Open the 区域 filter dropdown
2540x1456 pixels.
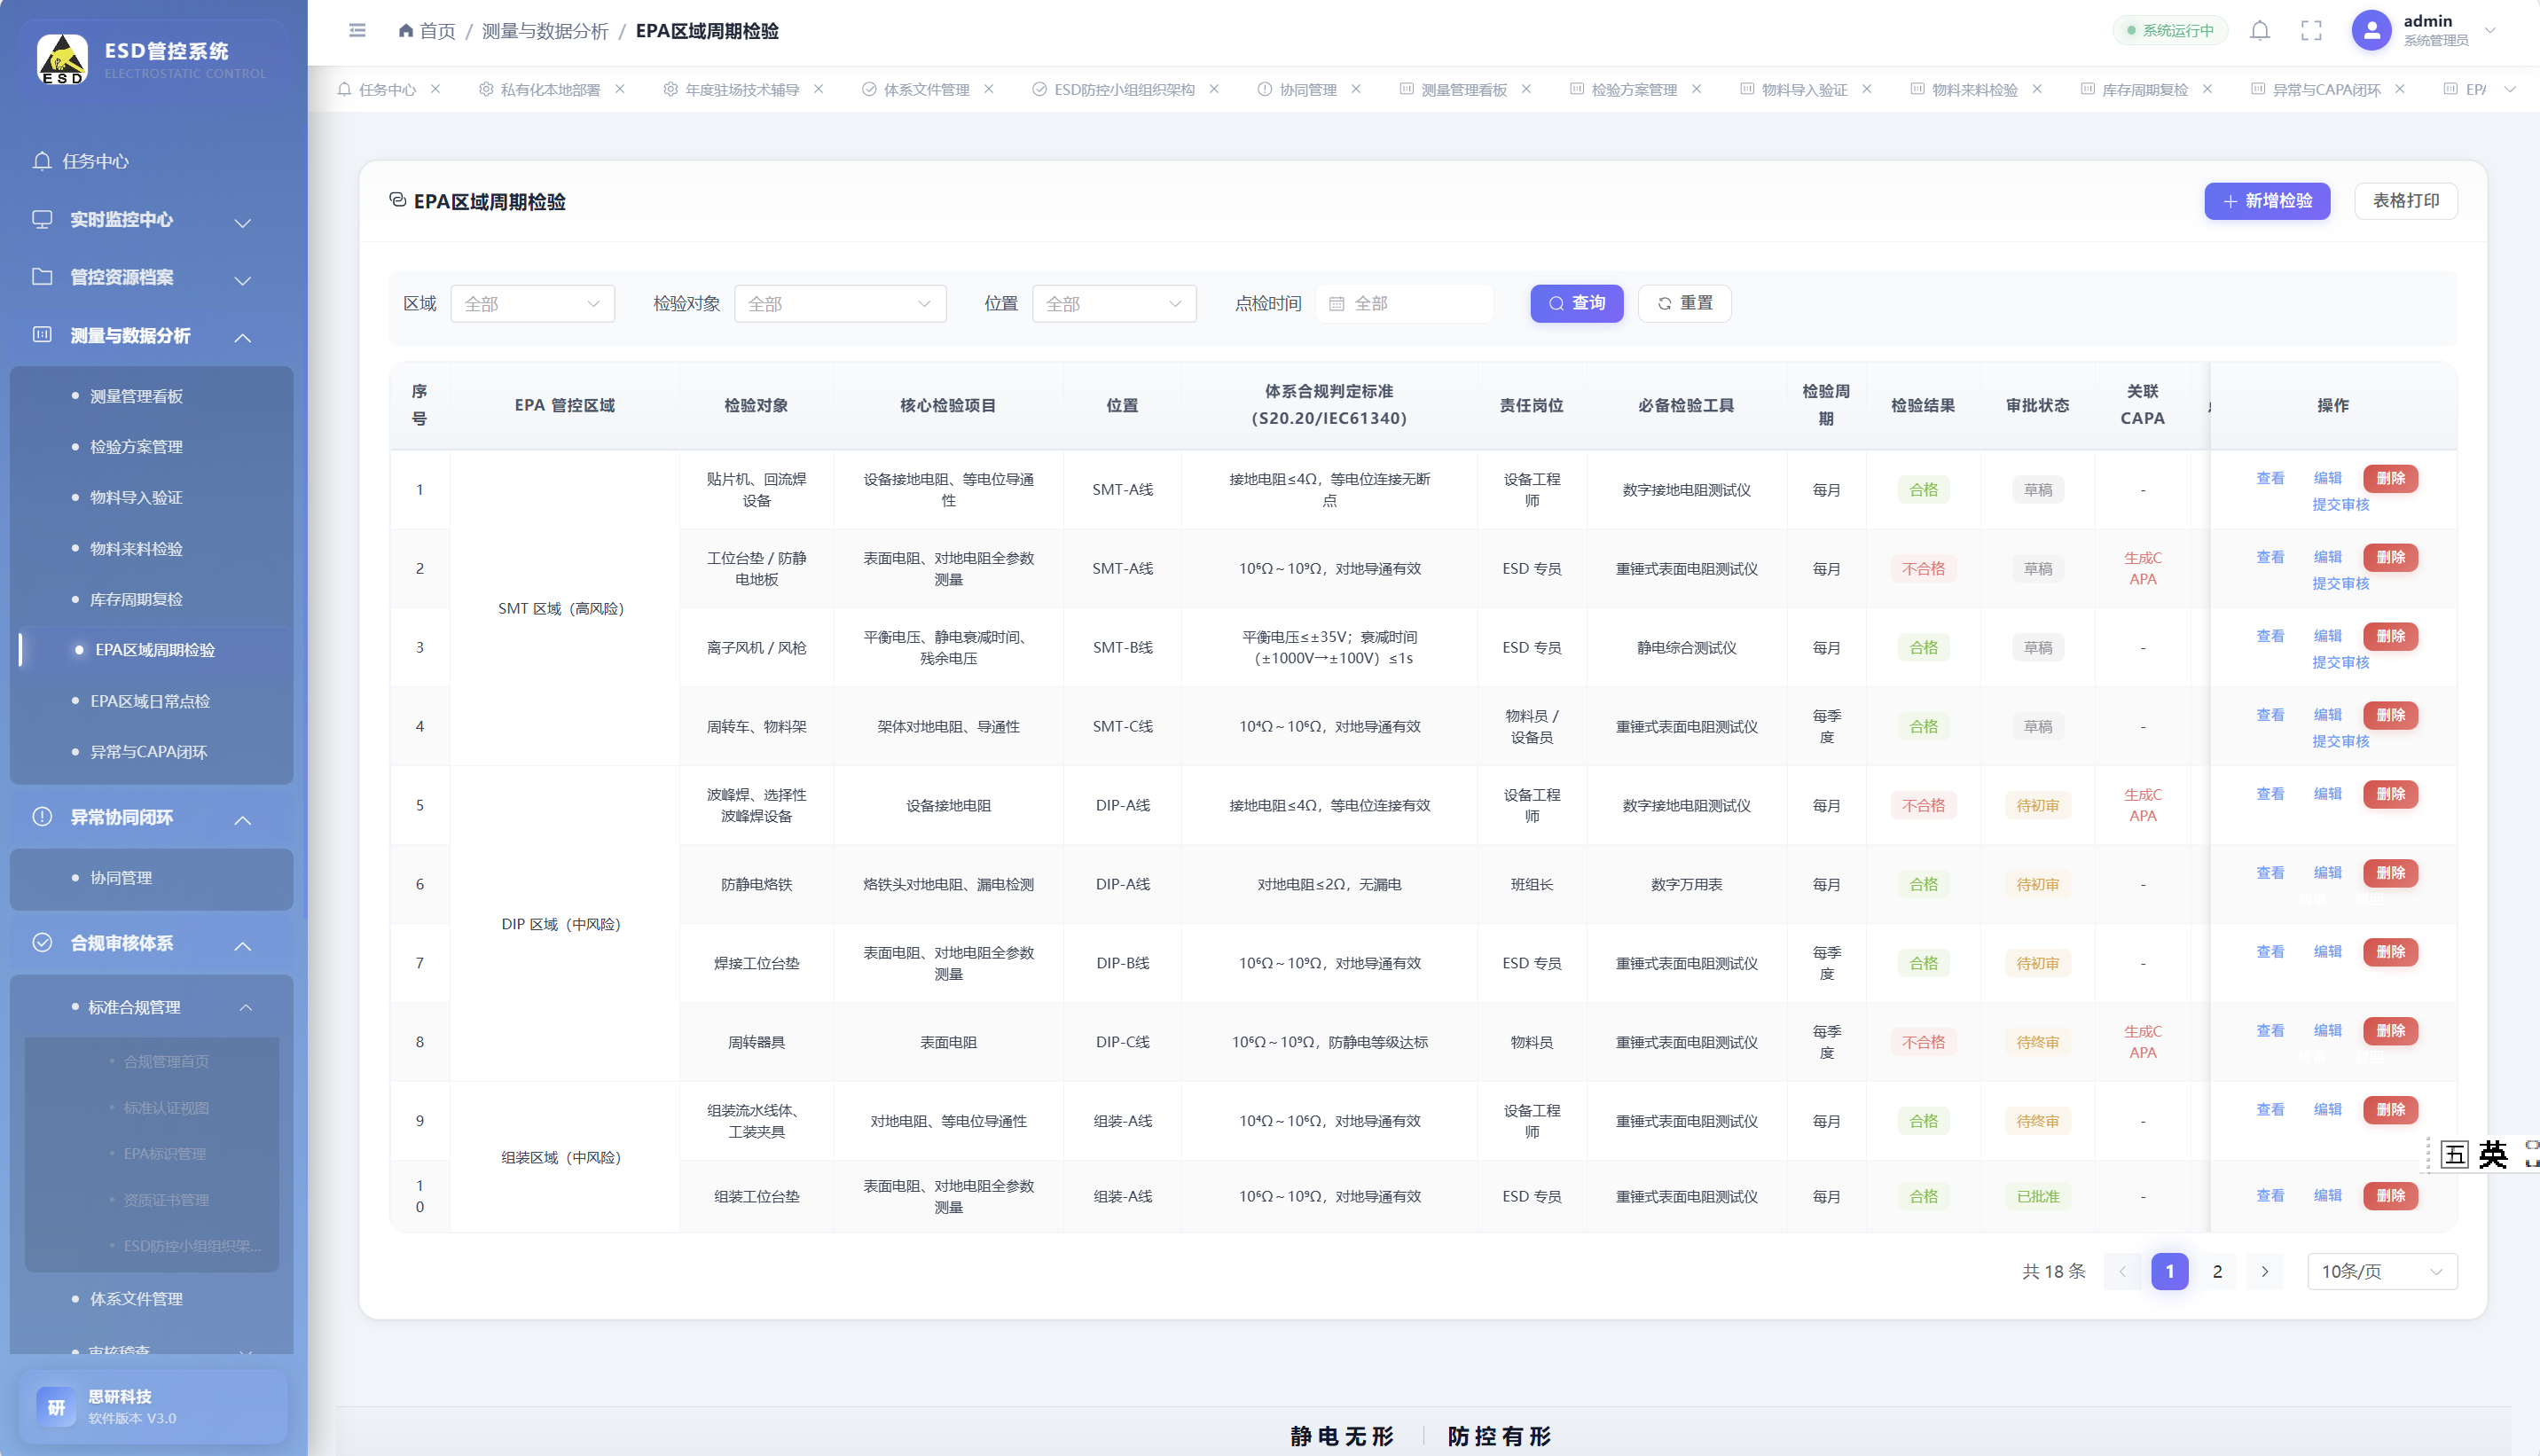coord(532,303)
